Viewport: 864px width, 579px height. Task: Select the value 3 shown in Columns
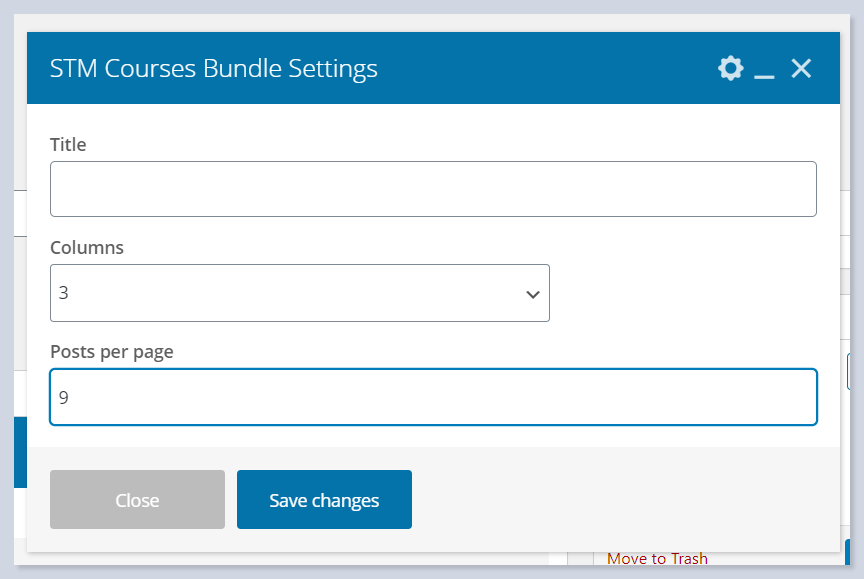[64, 293]
